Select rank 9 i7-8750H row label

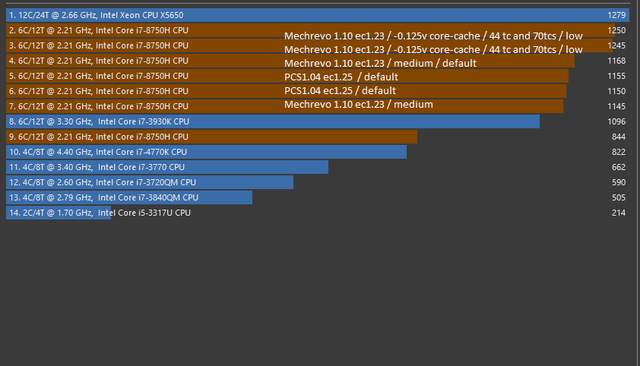[x=99, y=137]
